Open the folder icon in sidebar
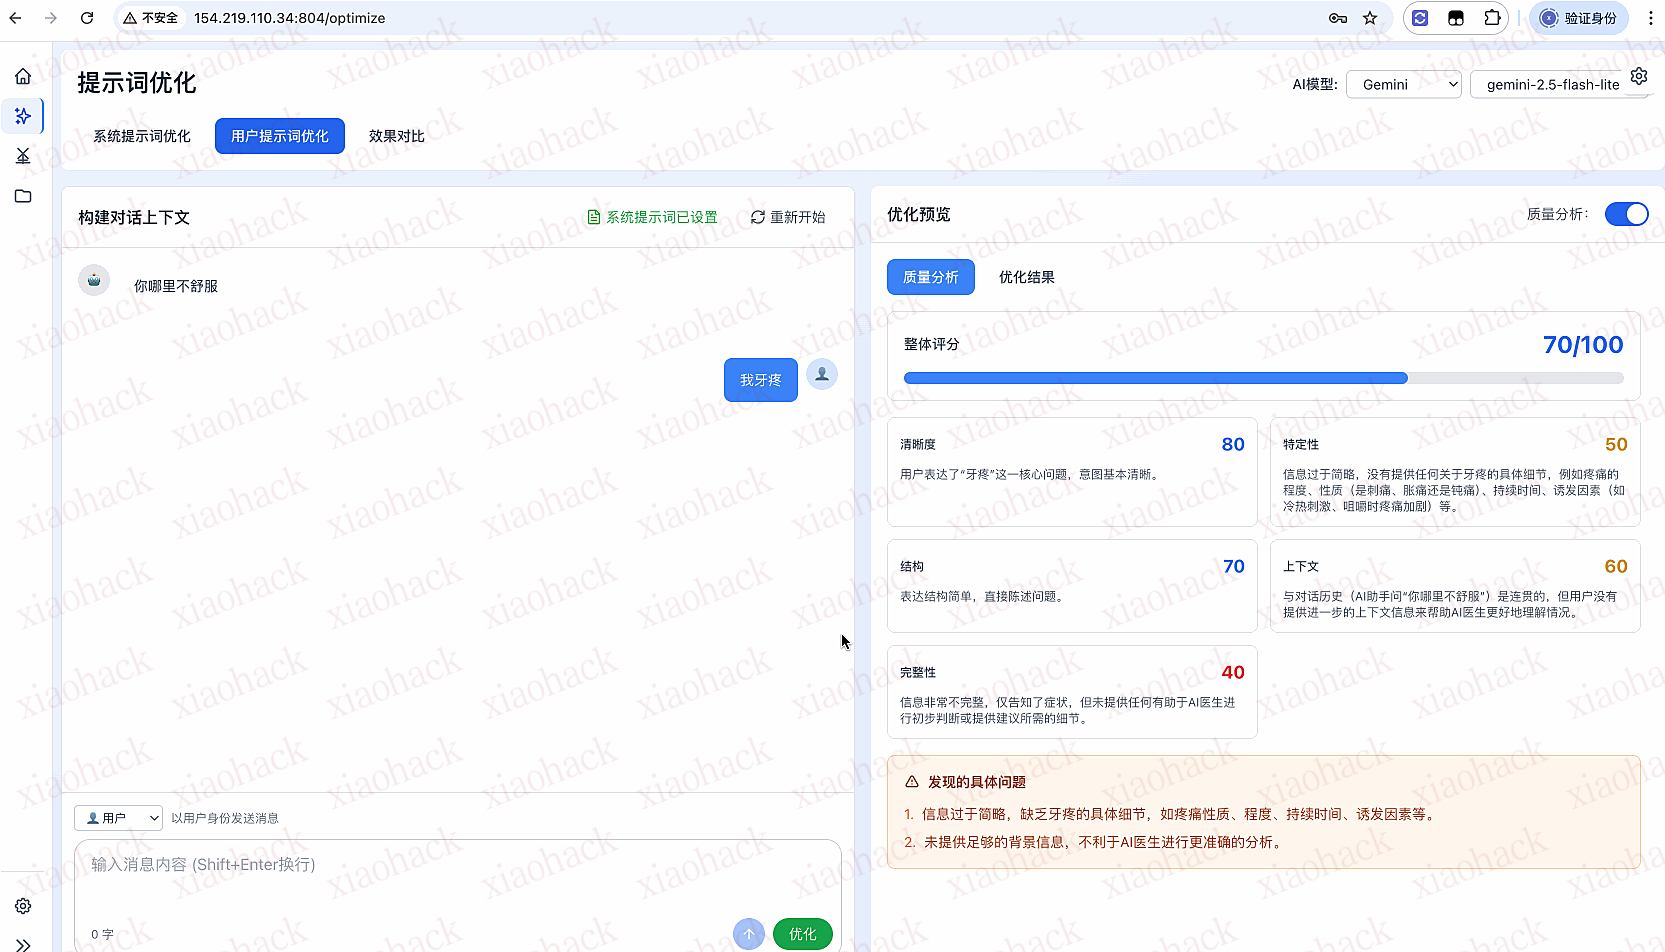Screen dimensions: 1665x952 point(23,196)
